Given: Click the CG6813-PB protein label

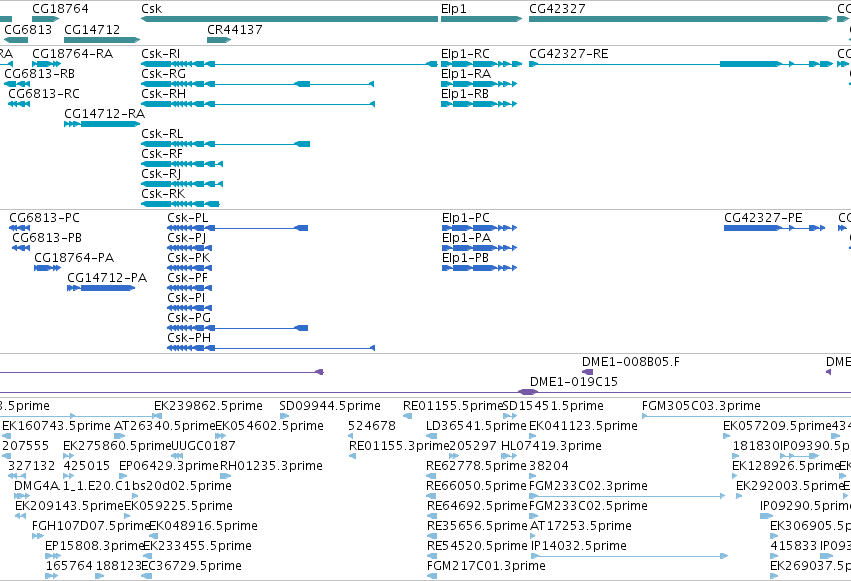Looking at the screenshot, I should tap(47, 238).
